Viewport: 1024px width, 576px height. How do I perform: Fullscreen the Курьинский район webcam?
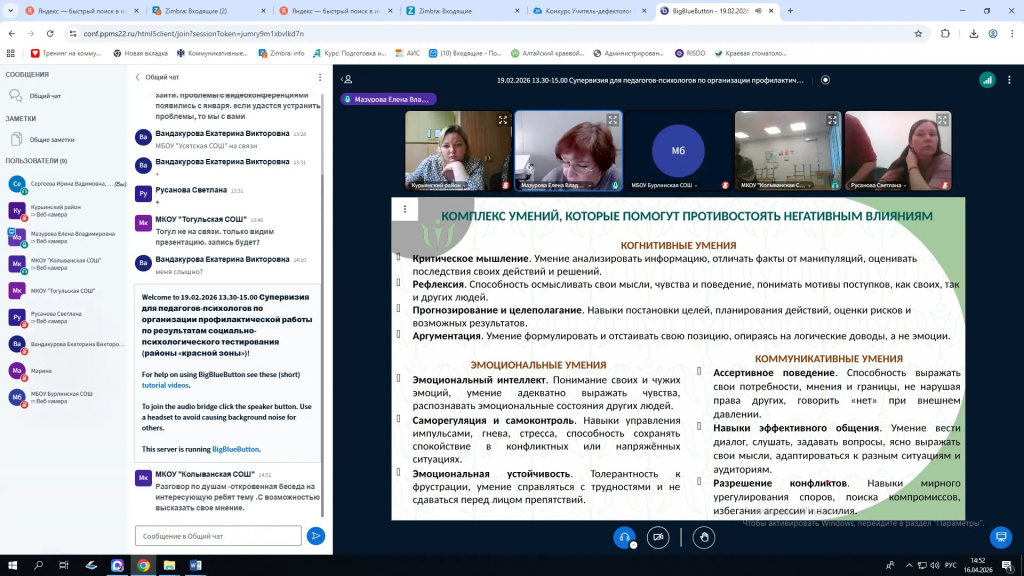click(x=502, y=120)
